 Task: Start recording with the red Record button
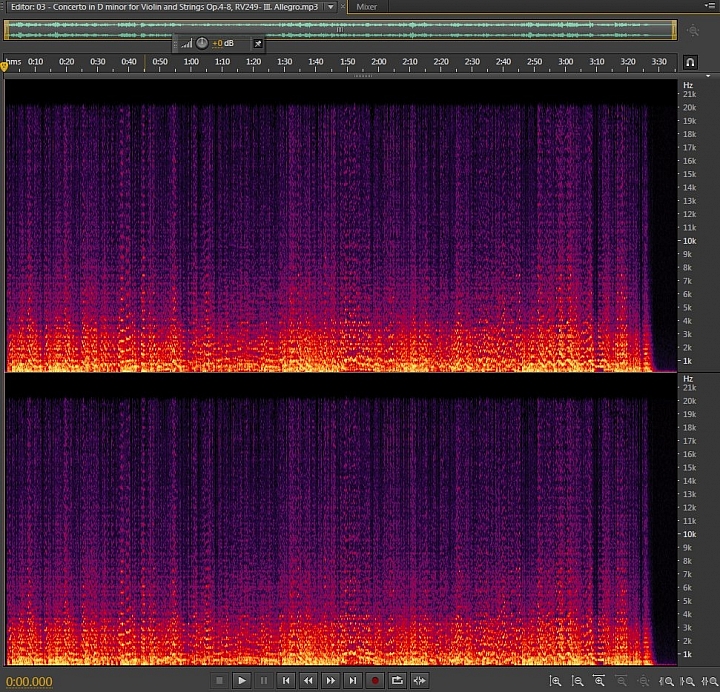[375, 680]
